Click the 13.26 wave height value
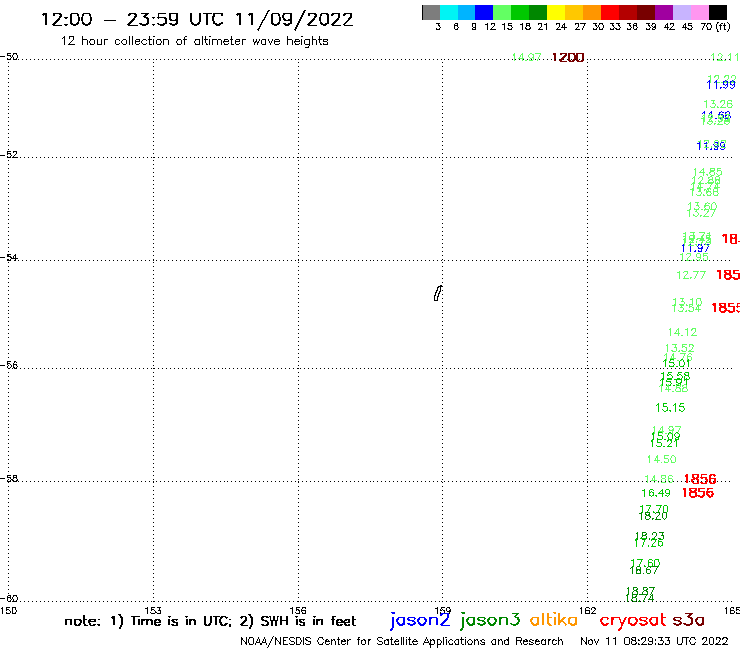740x650 pixels. 718,104
